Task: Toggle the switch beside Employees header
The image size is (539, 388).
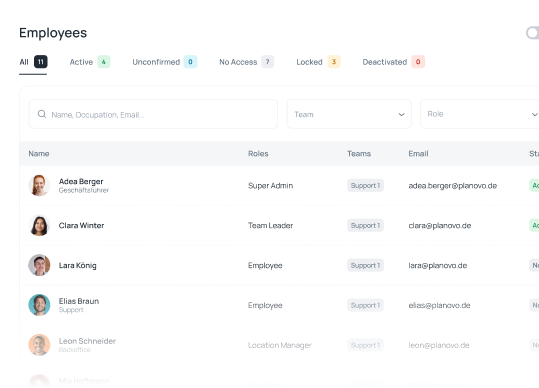Action: tap(532, 33)
